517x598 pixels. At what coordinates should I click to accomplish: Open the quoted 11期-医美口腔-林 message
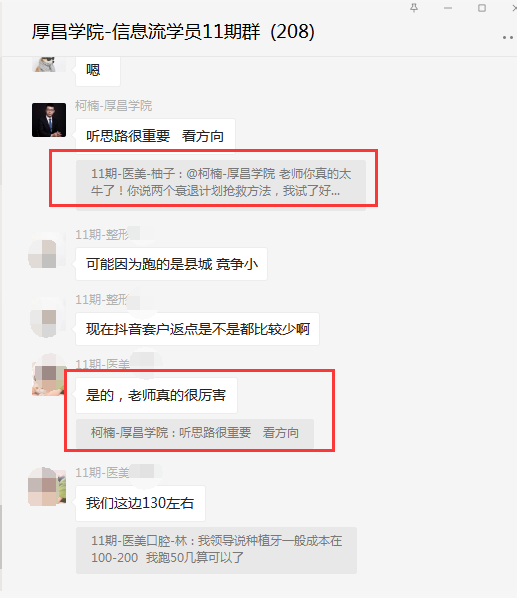(x=216, y=550)
